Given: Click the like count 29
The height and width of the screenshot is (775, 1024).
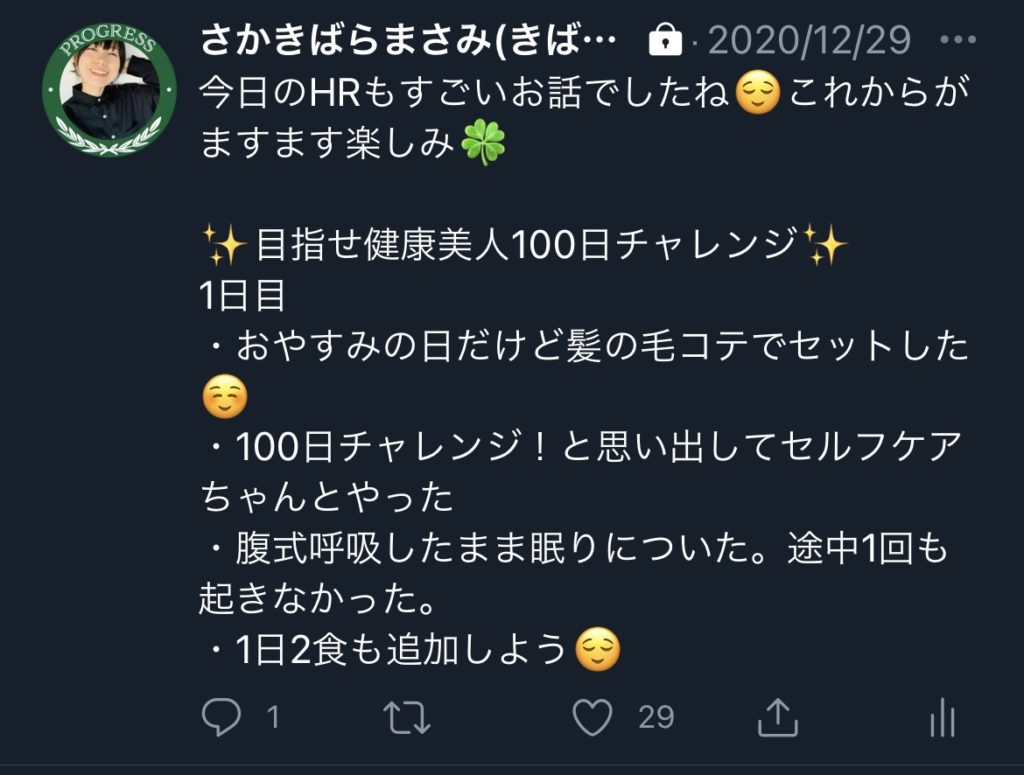Looking at the screenshot, I should click(656, 718).
